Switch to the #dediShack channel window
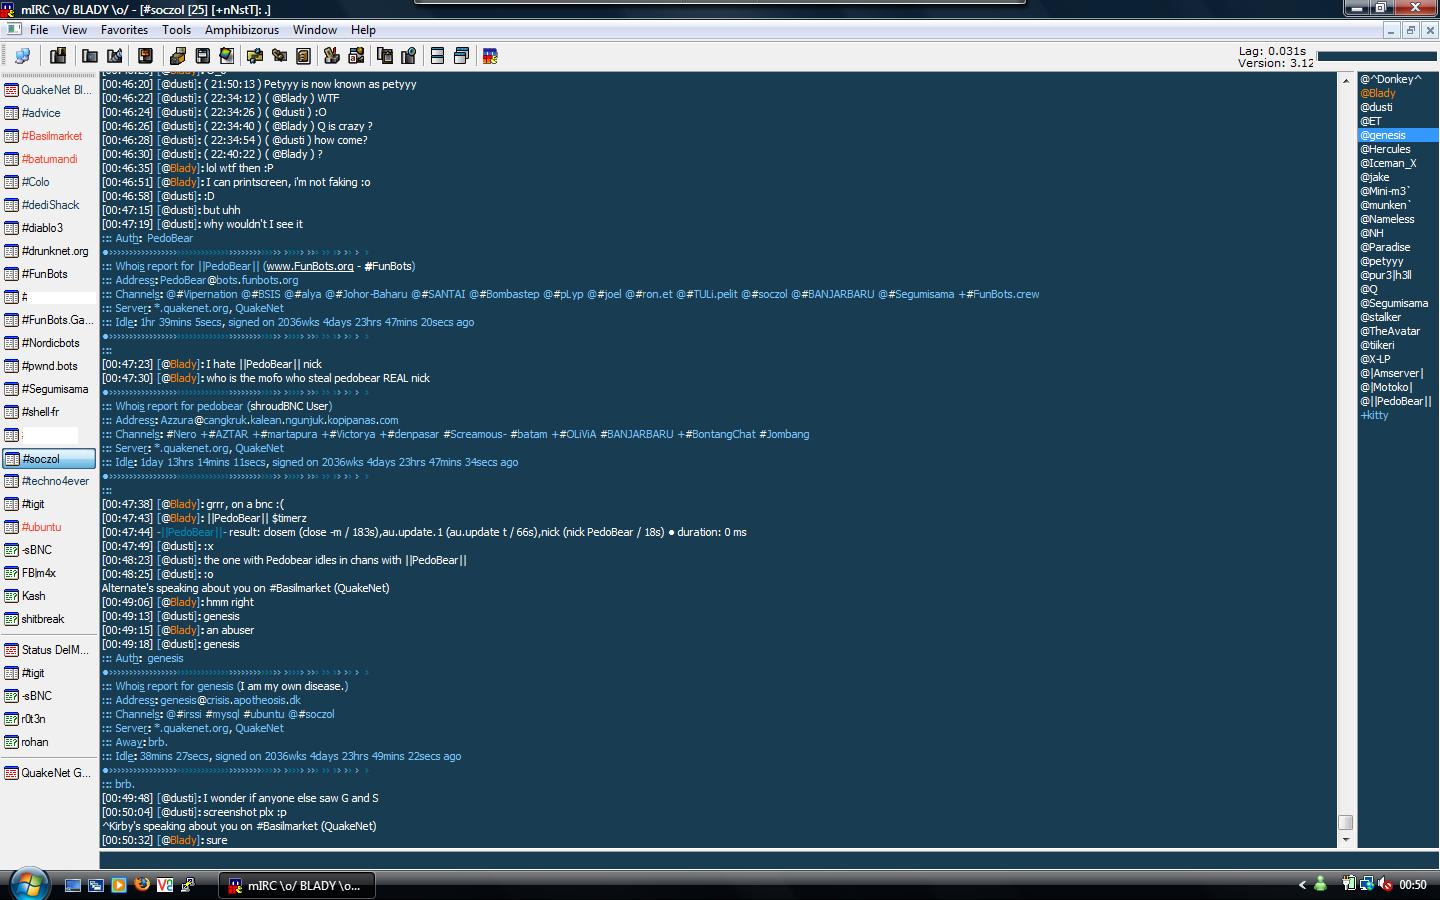The height and width of the screenshot is (900, 1440). pos(49,205)
